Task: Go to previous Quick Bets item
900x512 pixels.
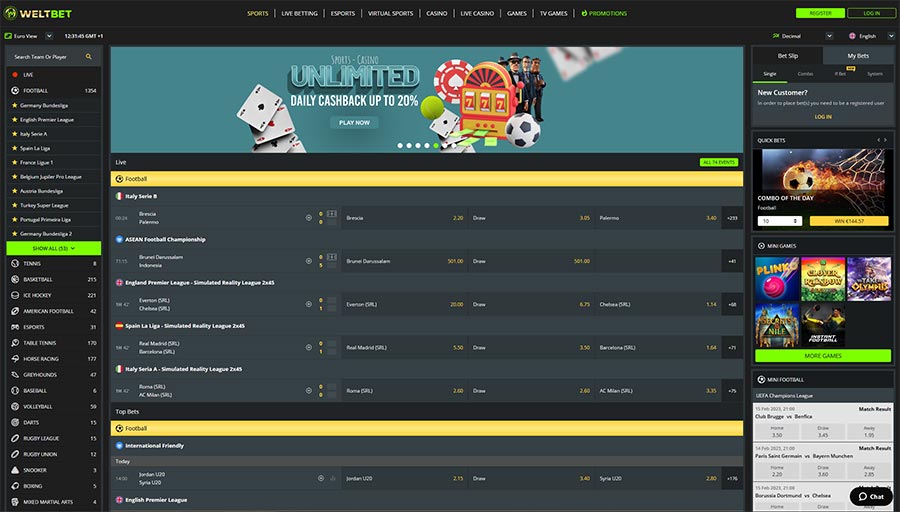Action: point(878,140)
